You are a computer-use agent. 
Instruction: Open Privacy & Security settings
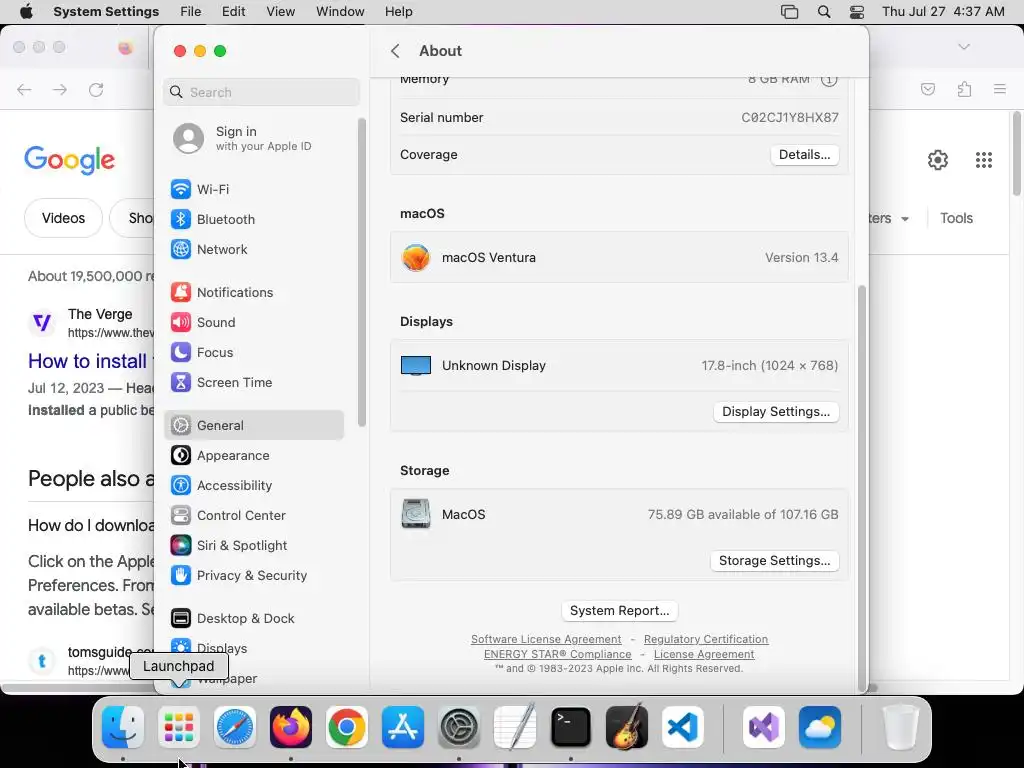[253, 575]
